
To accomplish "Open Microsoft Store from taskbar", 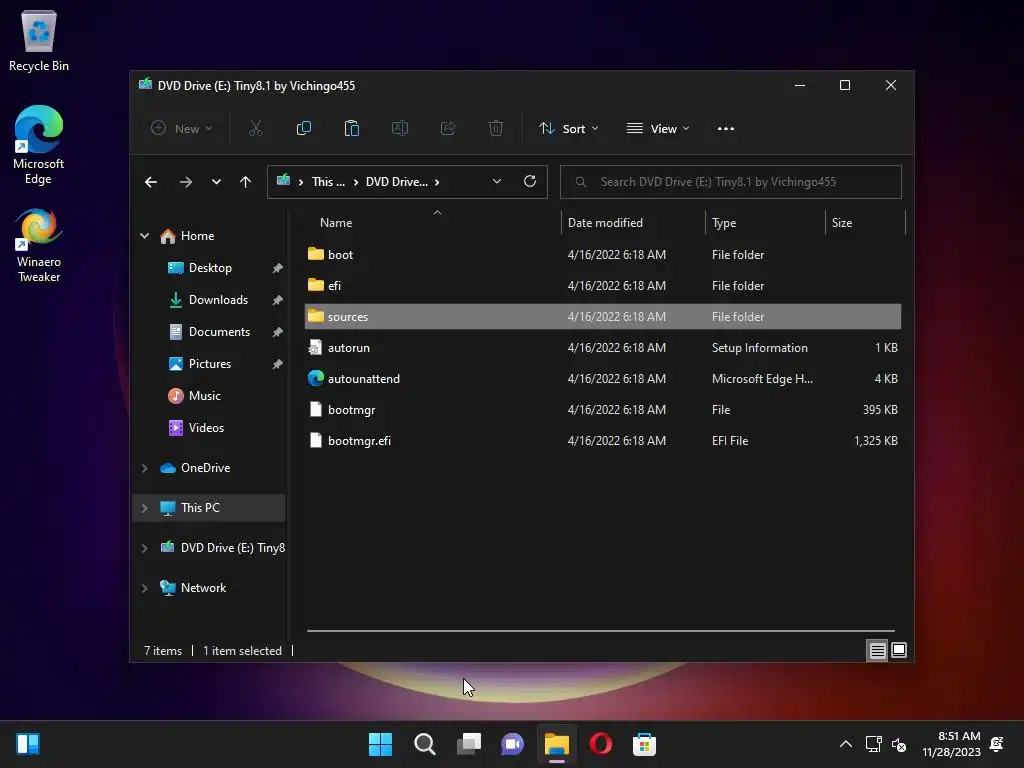I will point(645,744).
